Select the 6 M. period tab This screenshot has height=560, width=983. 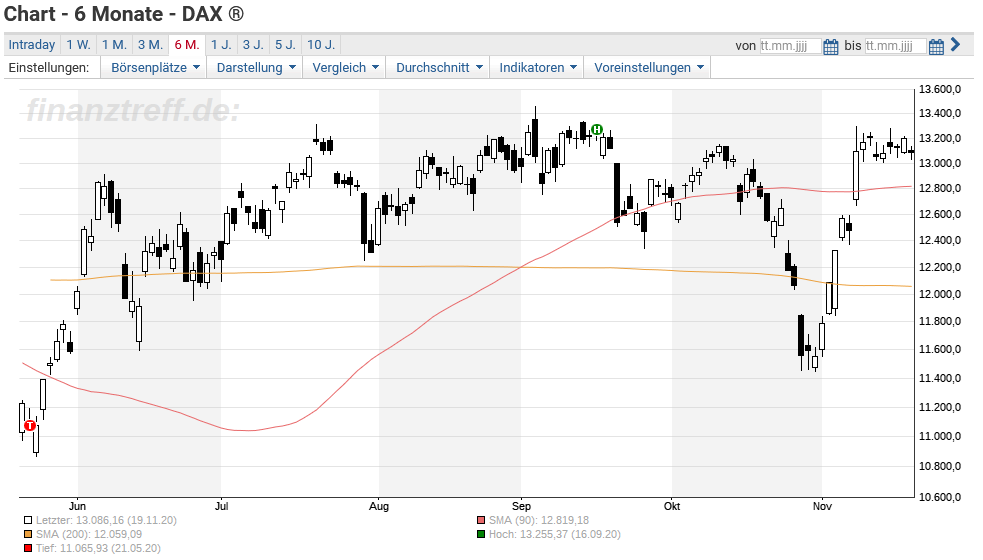187,45
